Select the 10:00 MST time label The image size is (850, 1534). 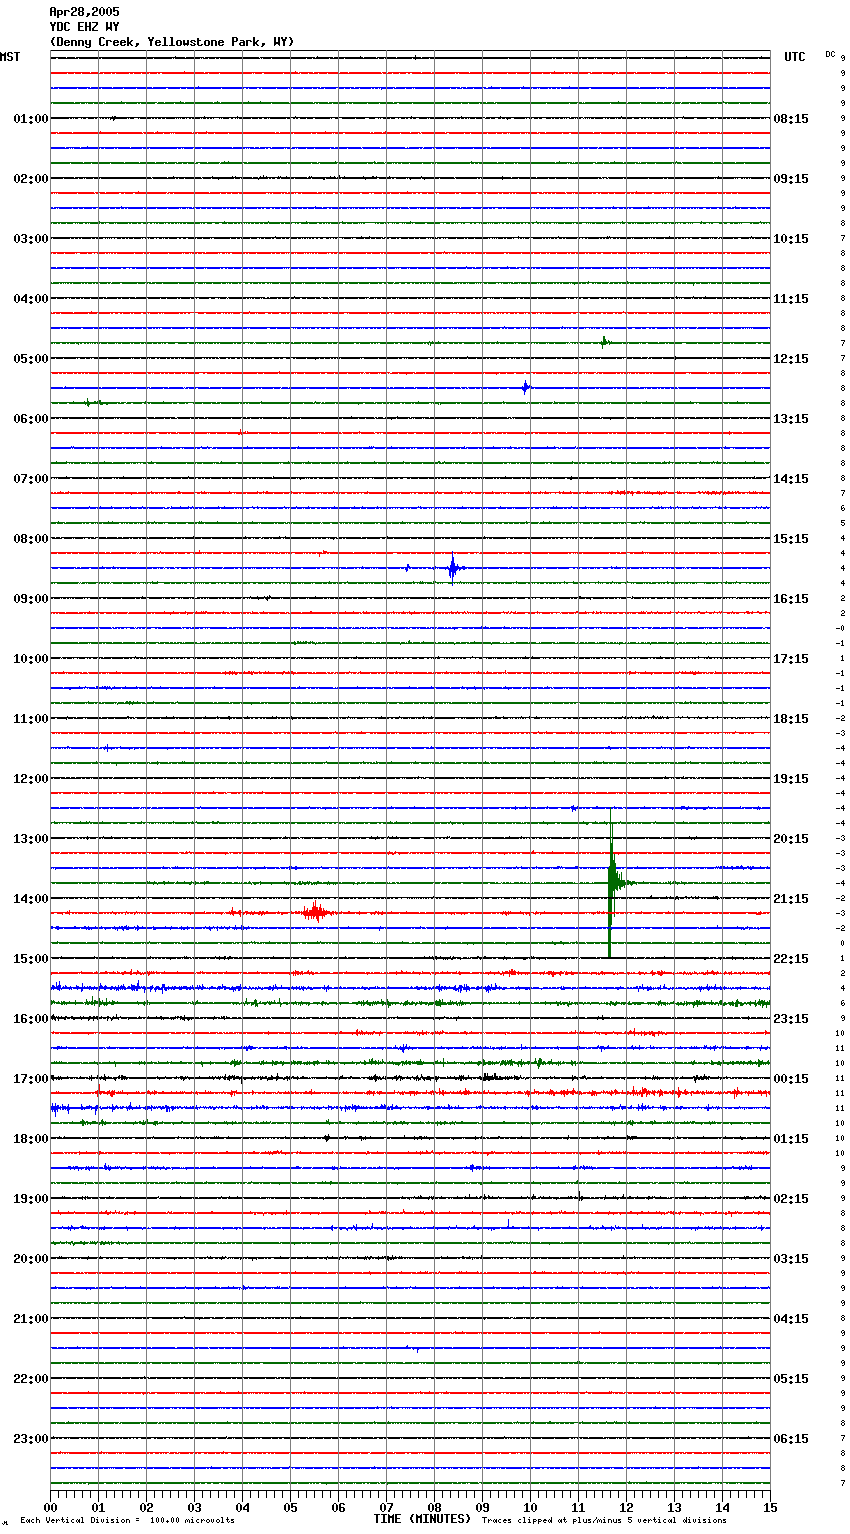point(31,659)
